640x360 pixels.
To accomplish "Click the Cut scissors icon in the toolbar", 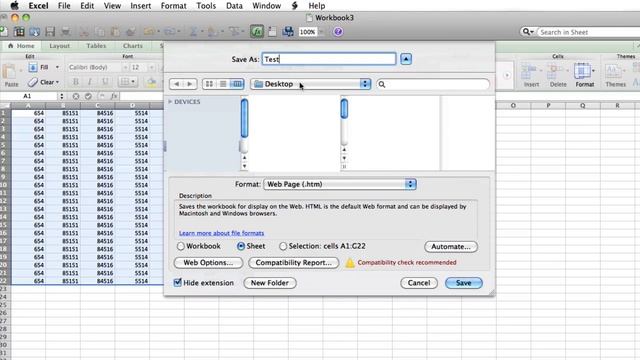I will [84, 31].
